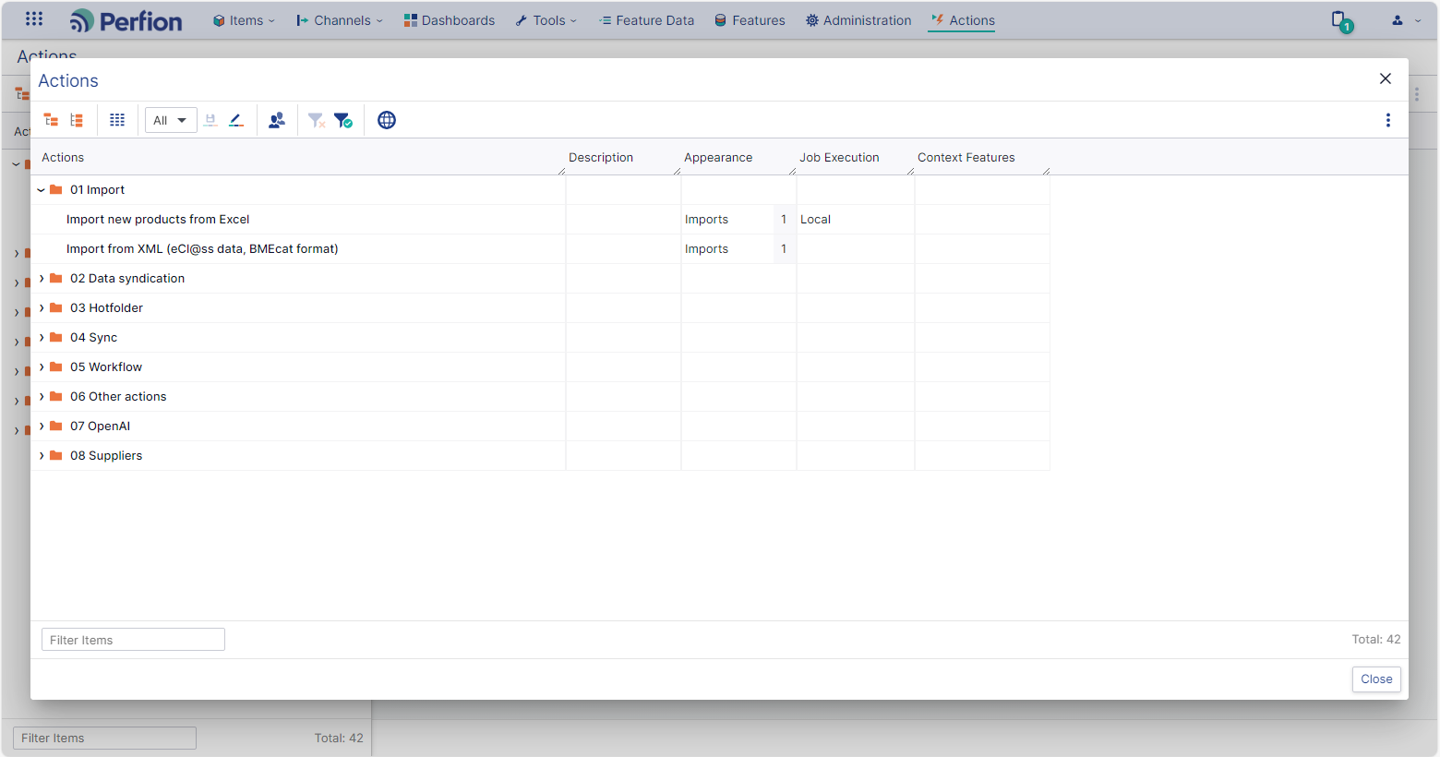This screenshot has height=757, width=1440.
Task: Click the Job Execution column header
Action: click(855, 157)
